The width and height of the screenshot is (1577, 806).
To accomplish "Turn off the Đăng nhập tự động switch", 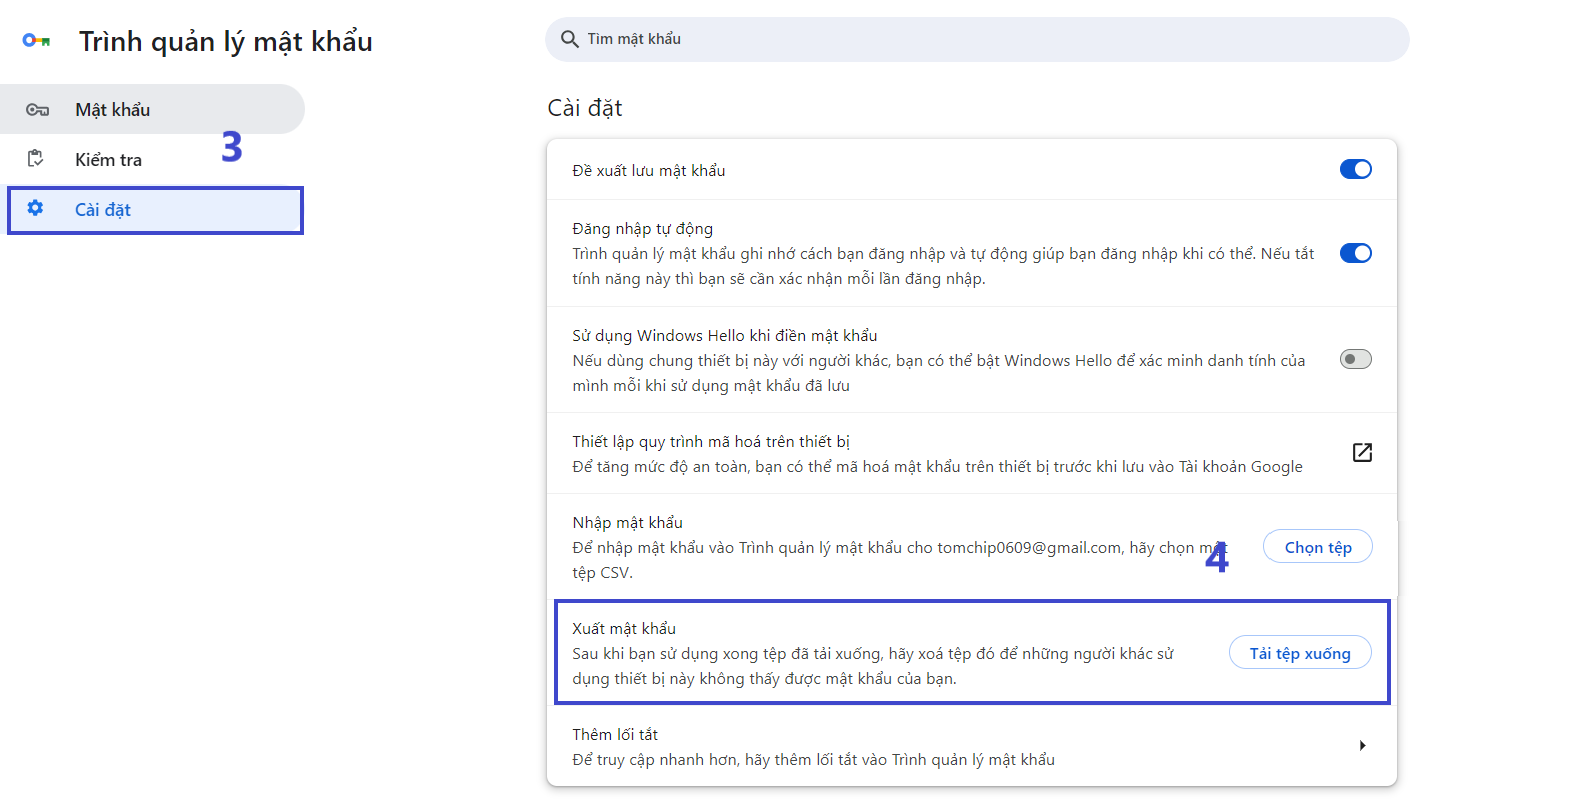I will 1356,253.
